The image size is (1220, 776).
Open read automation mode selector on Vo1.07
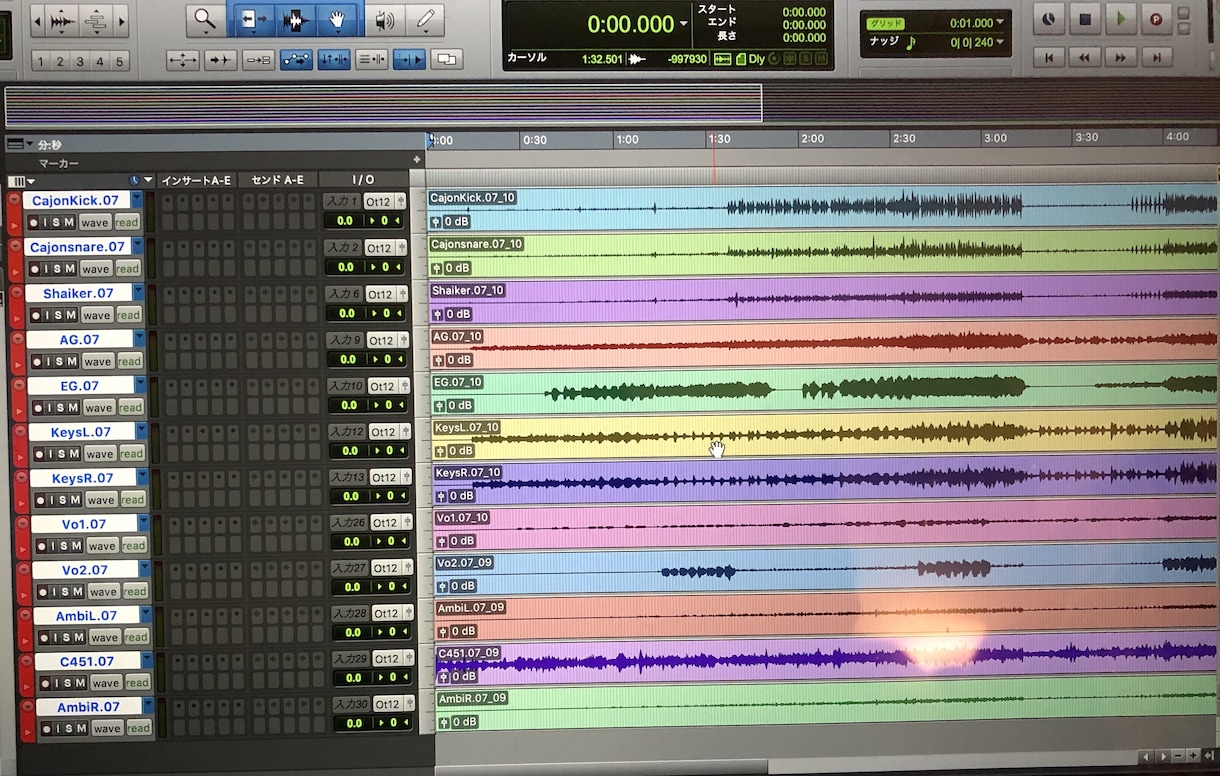point(133,546)
